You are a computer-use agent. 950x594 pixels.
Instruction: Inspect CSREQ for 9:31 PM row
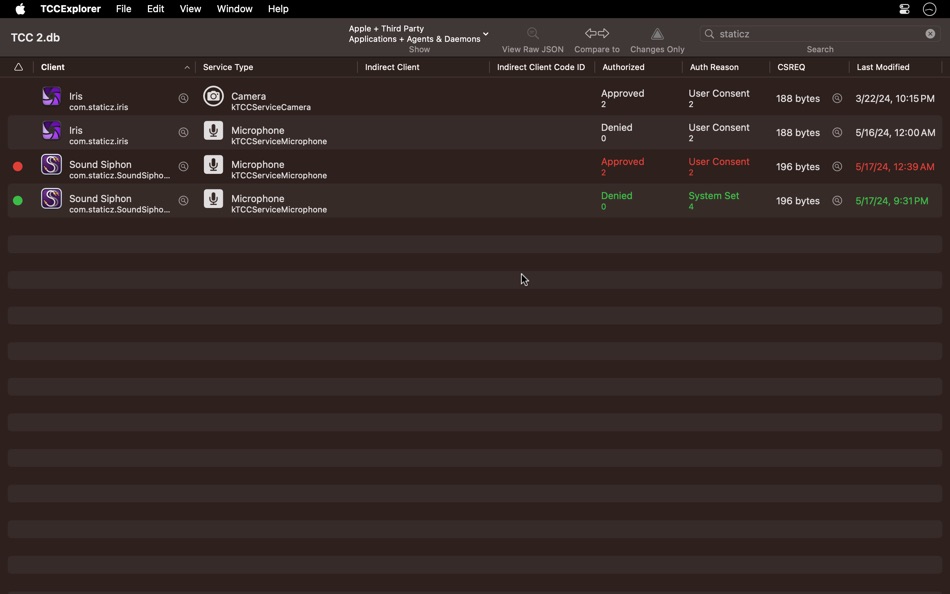[x=837, y=200]
